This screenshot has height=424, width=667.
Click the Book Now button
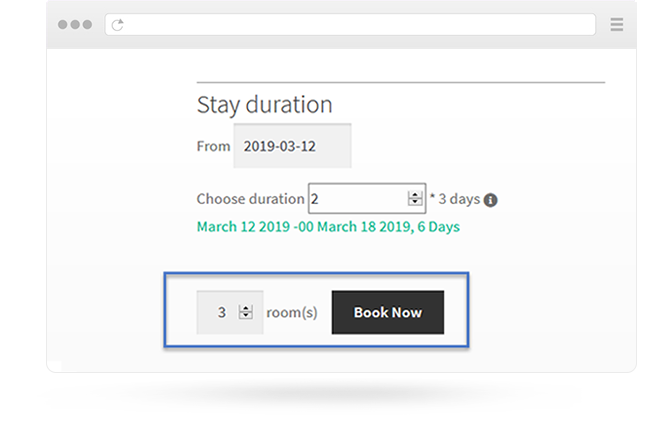388,312
